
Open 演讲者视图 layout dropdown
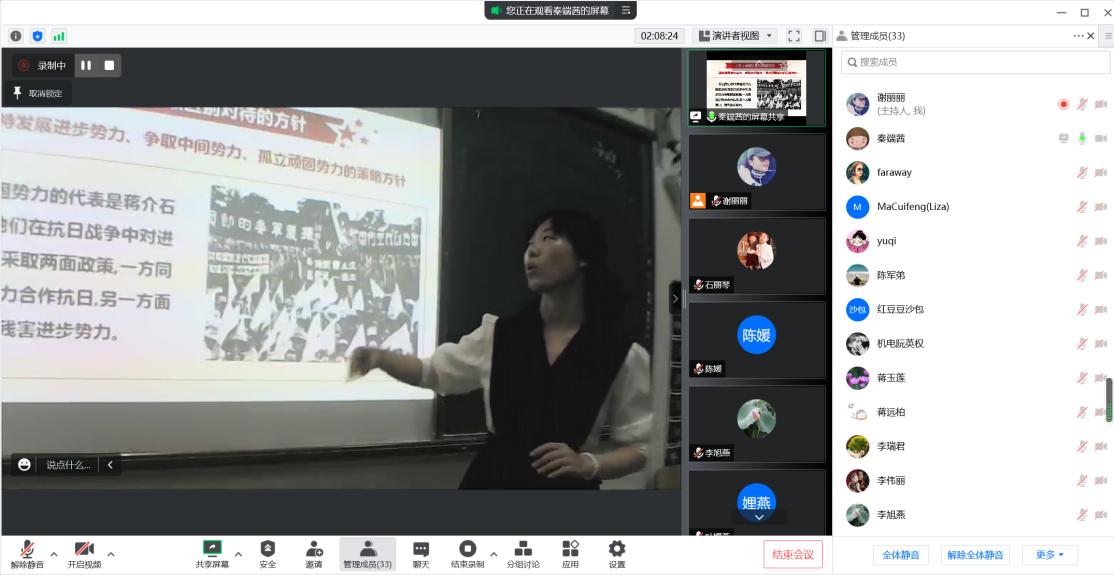[x=735, y=36]
